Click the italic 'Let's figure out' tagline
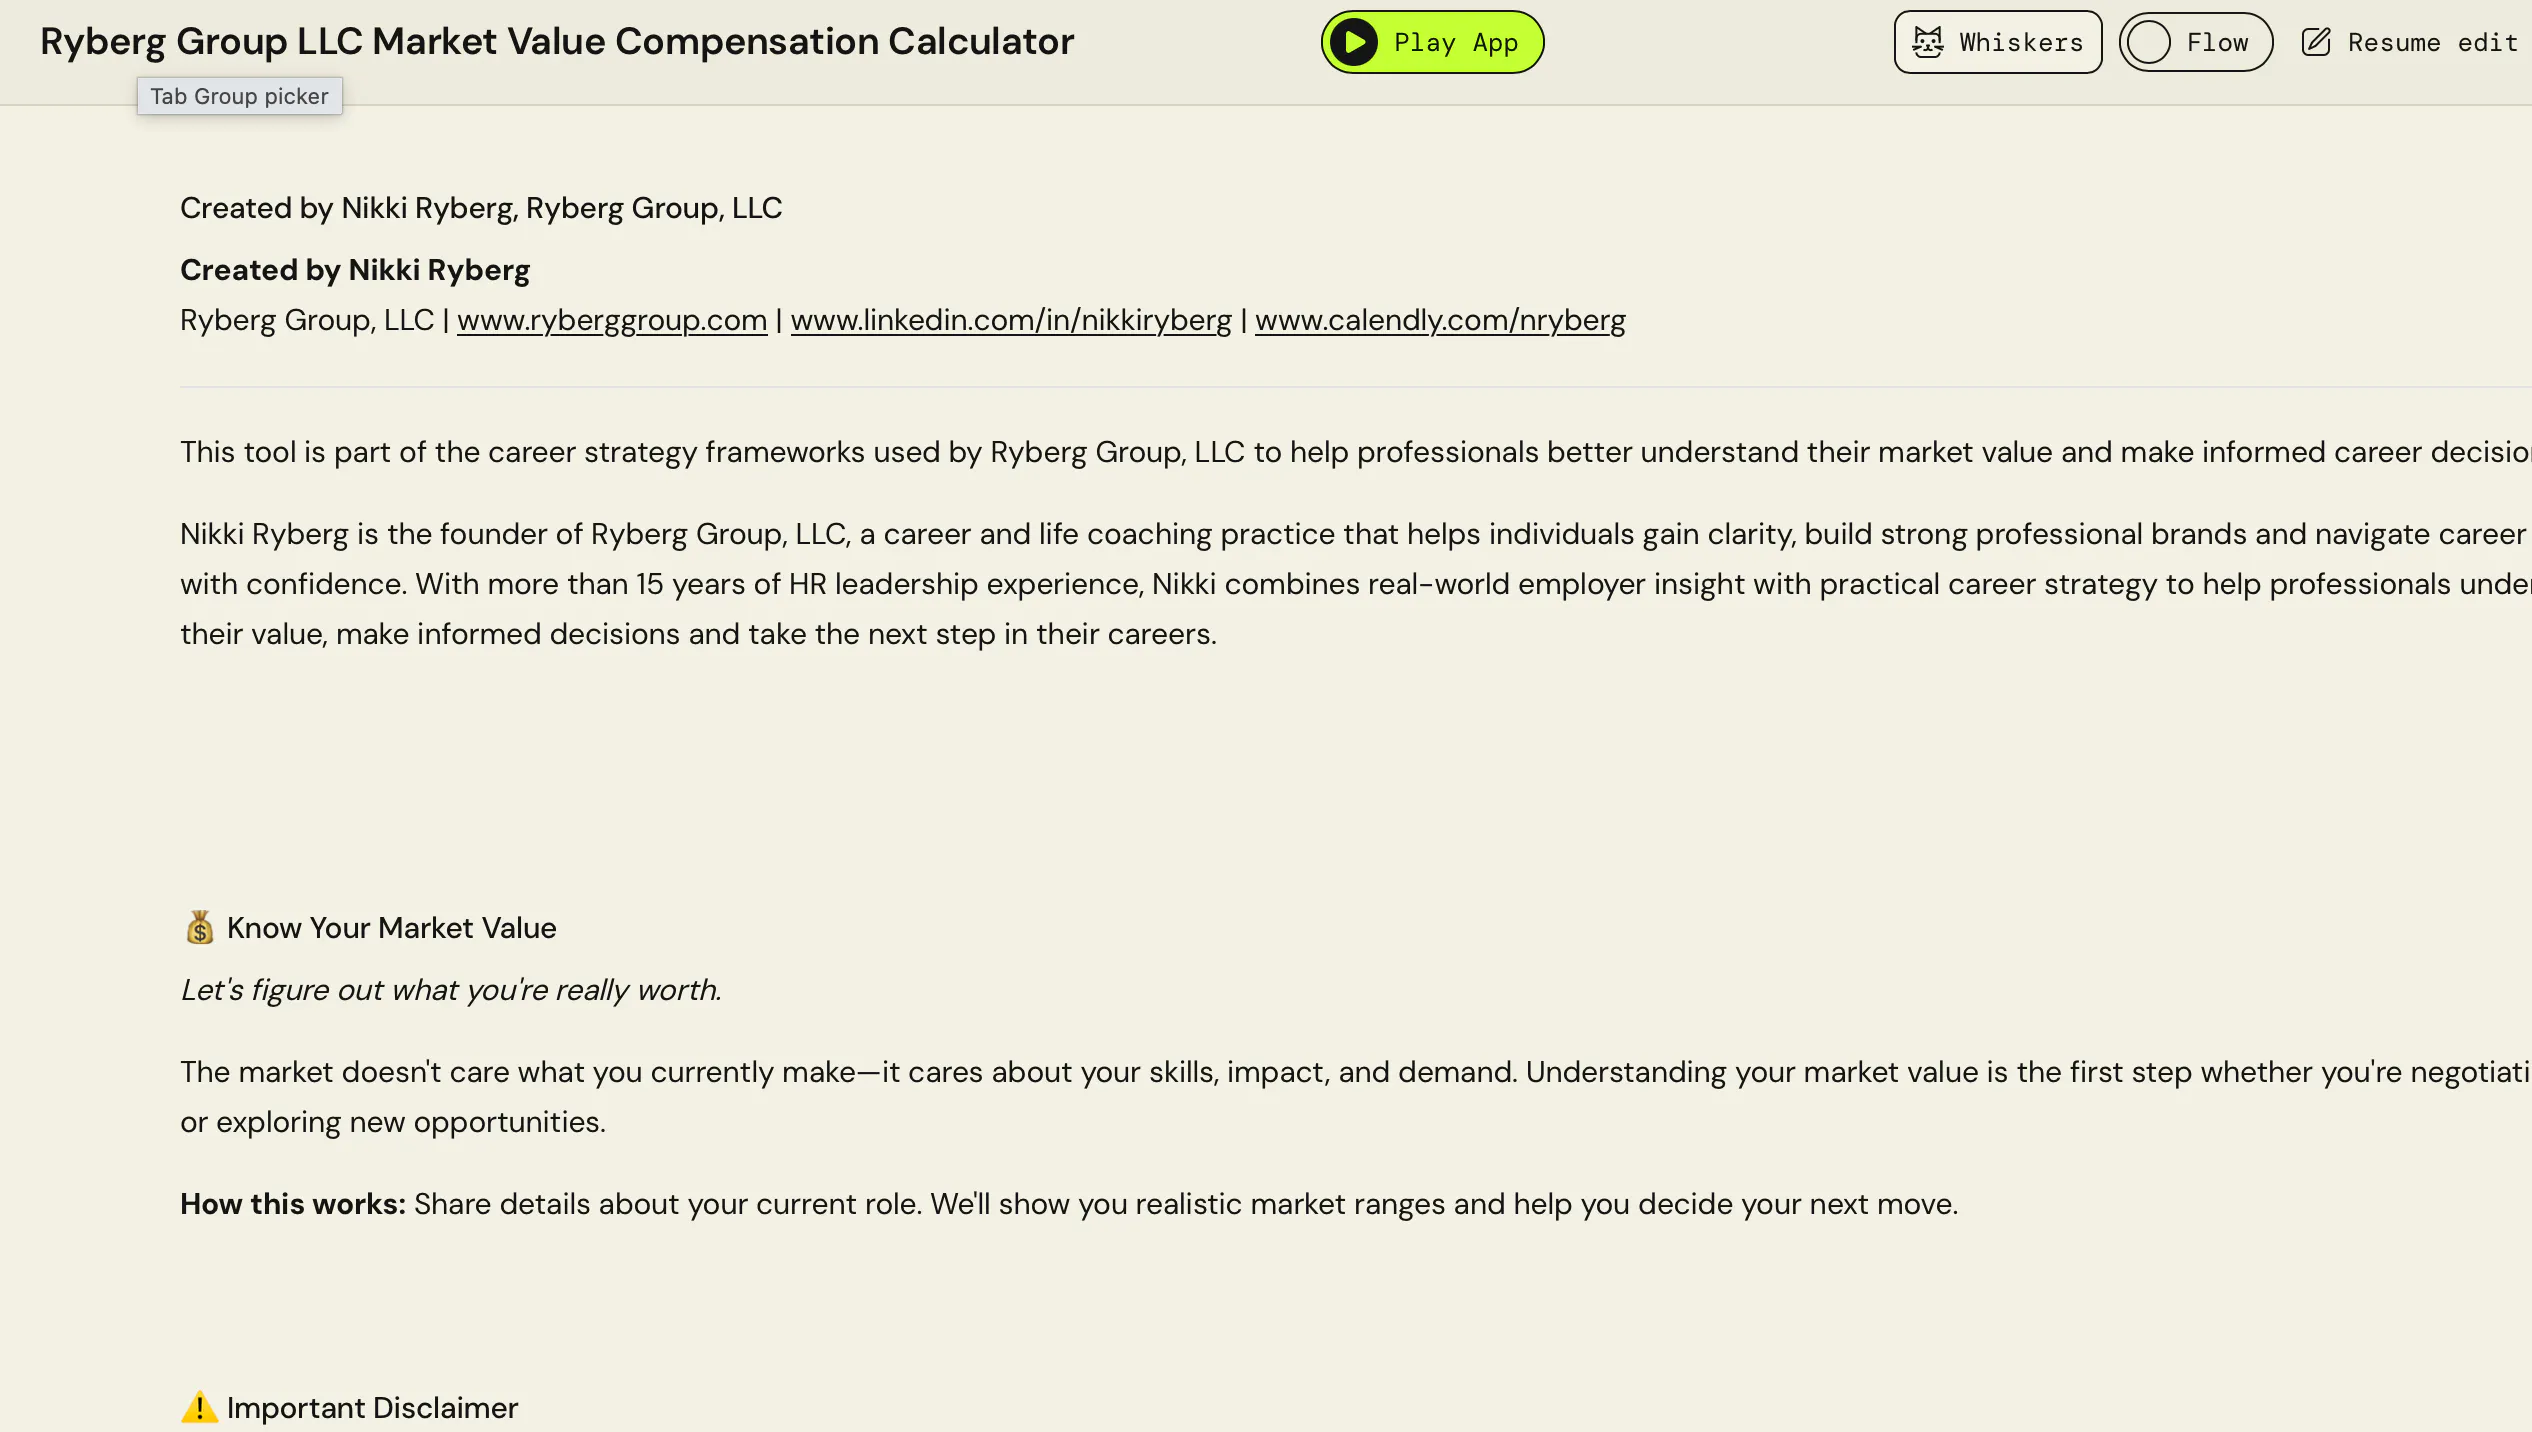This screenshot has height=1432, width=2532. [451, 990]
